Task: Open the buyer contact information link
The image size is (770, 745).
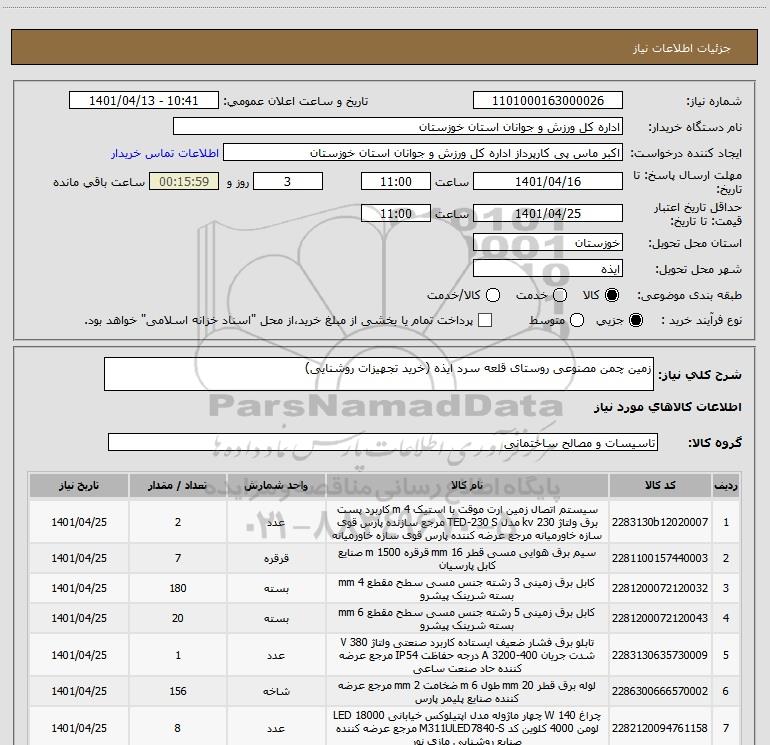Action: tap(165, 153)
